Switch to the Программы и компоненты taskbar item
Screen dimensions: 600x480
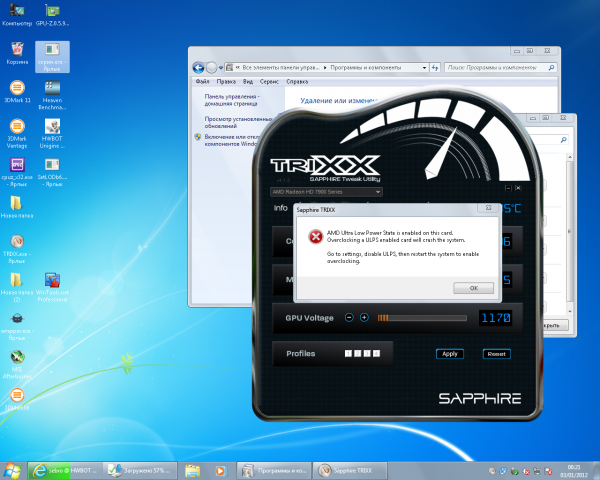[x=274, y=470]
